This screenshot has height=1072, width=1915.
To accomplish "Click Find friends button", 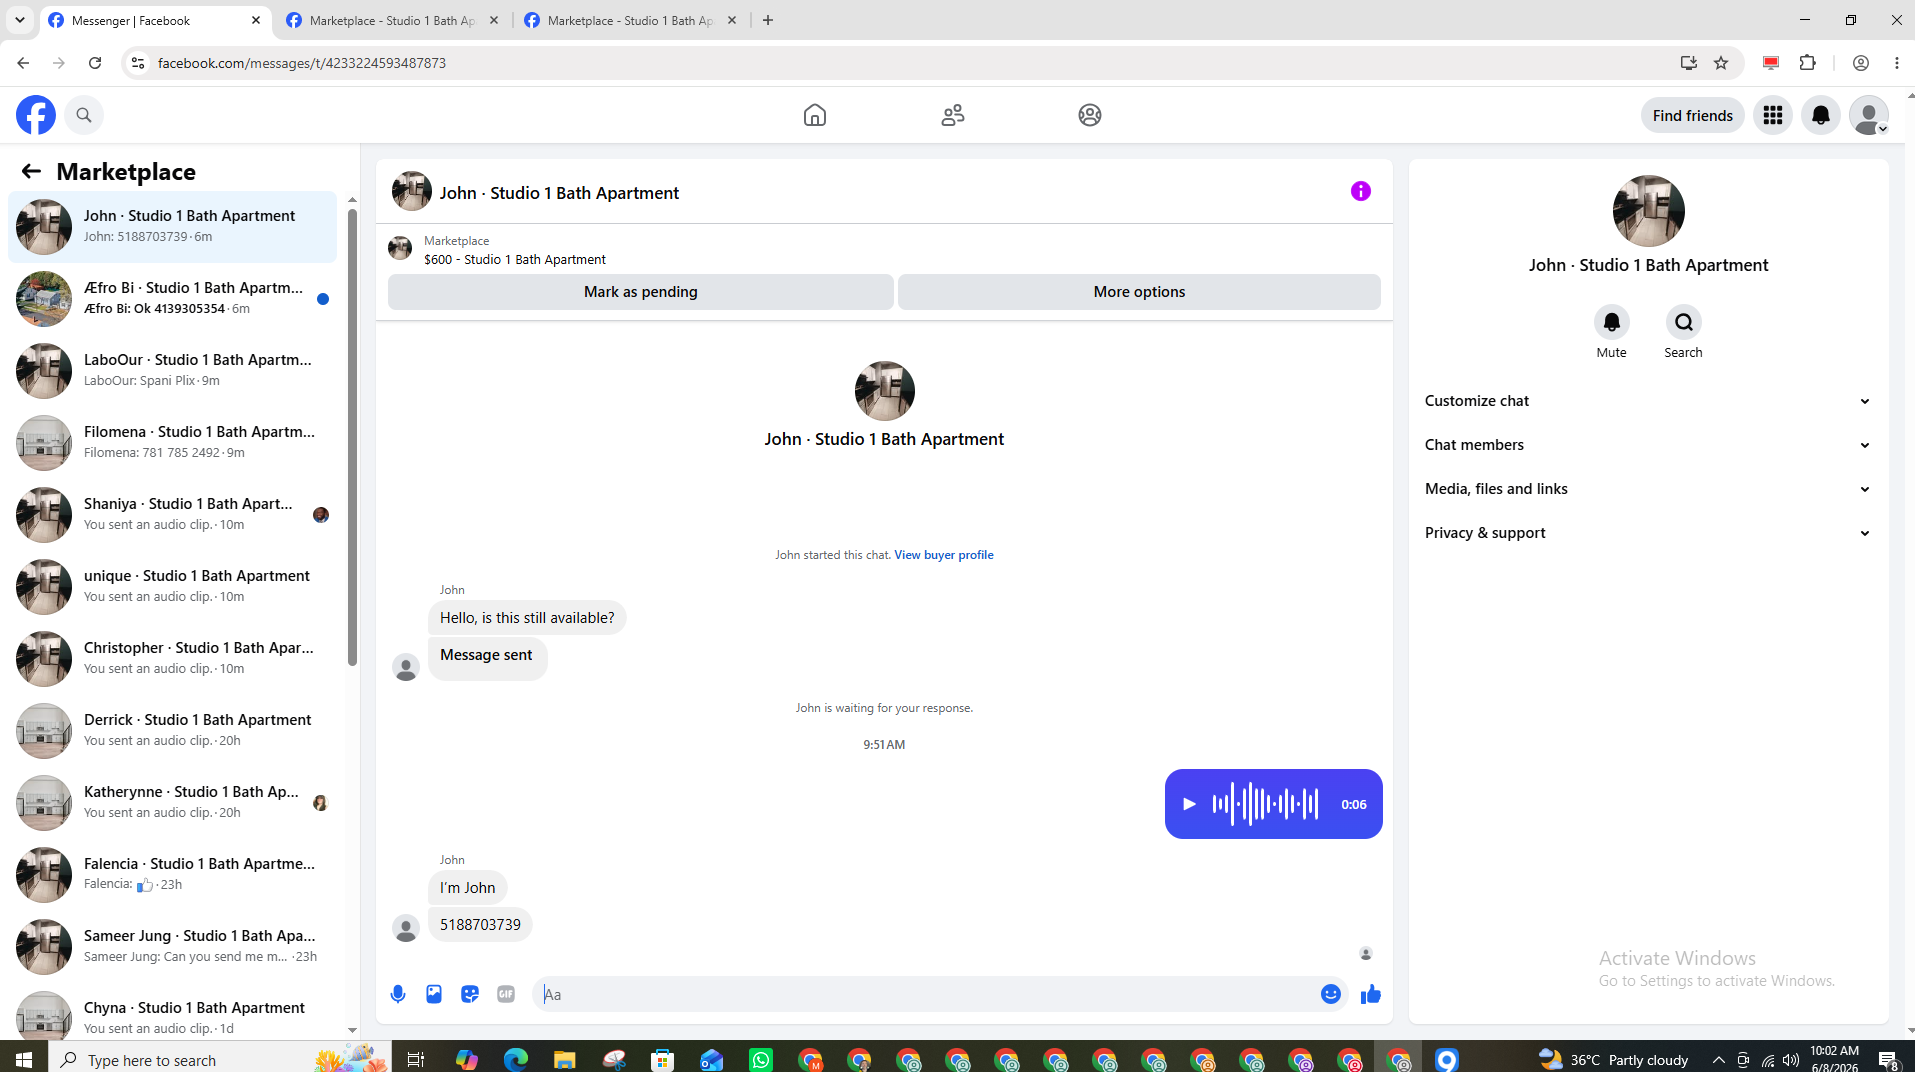I will click(1693, 115).
